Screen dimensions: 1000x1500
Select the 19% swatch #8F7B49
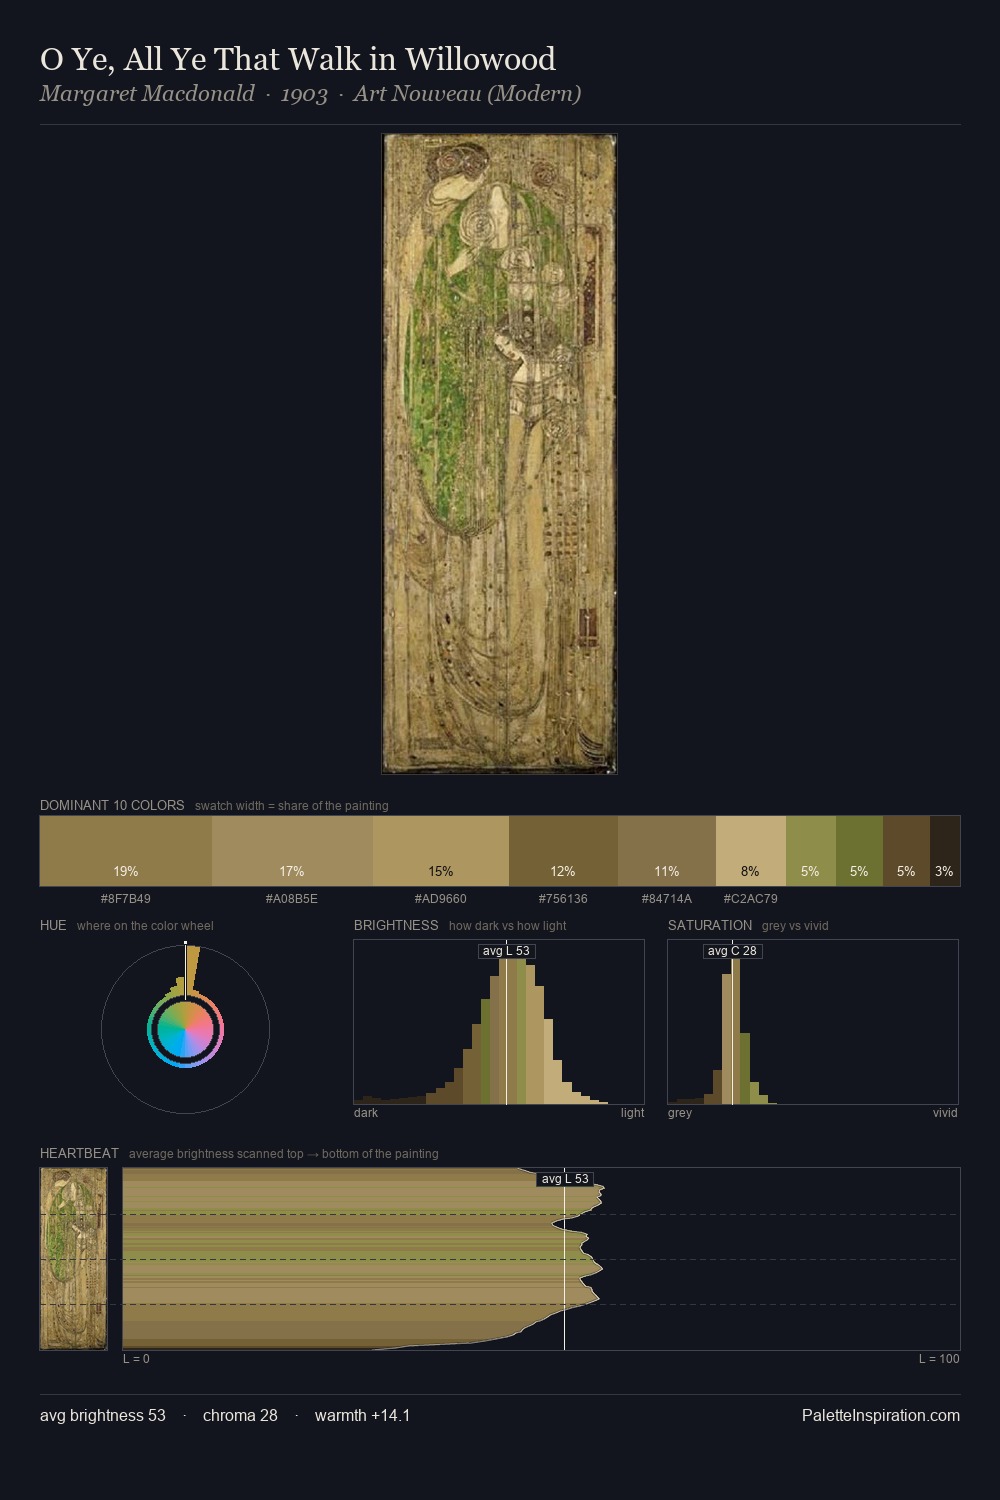(x=126, y=851)
